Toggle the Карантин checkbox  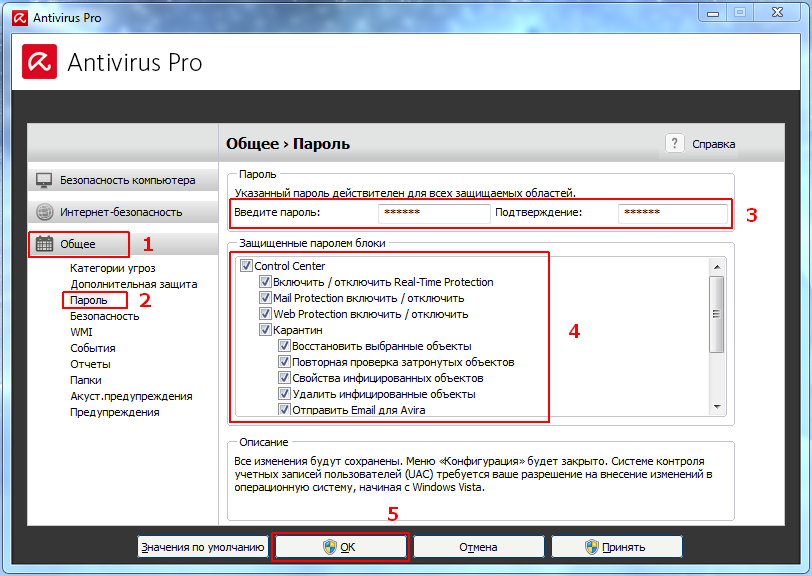(265, 329)
